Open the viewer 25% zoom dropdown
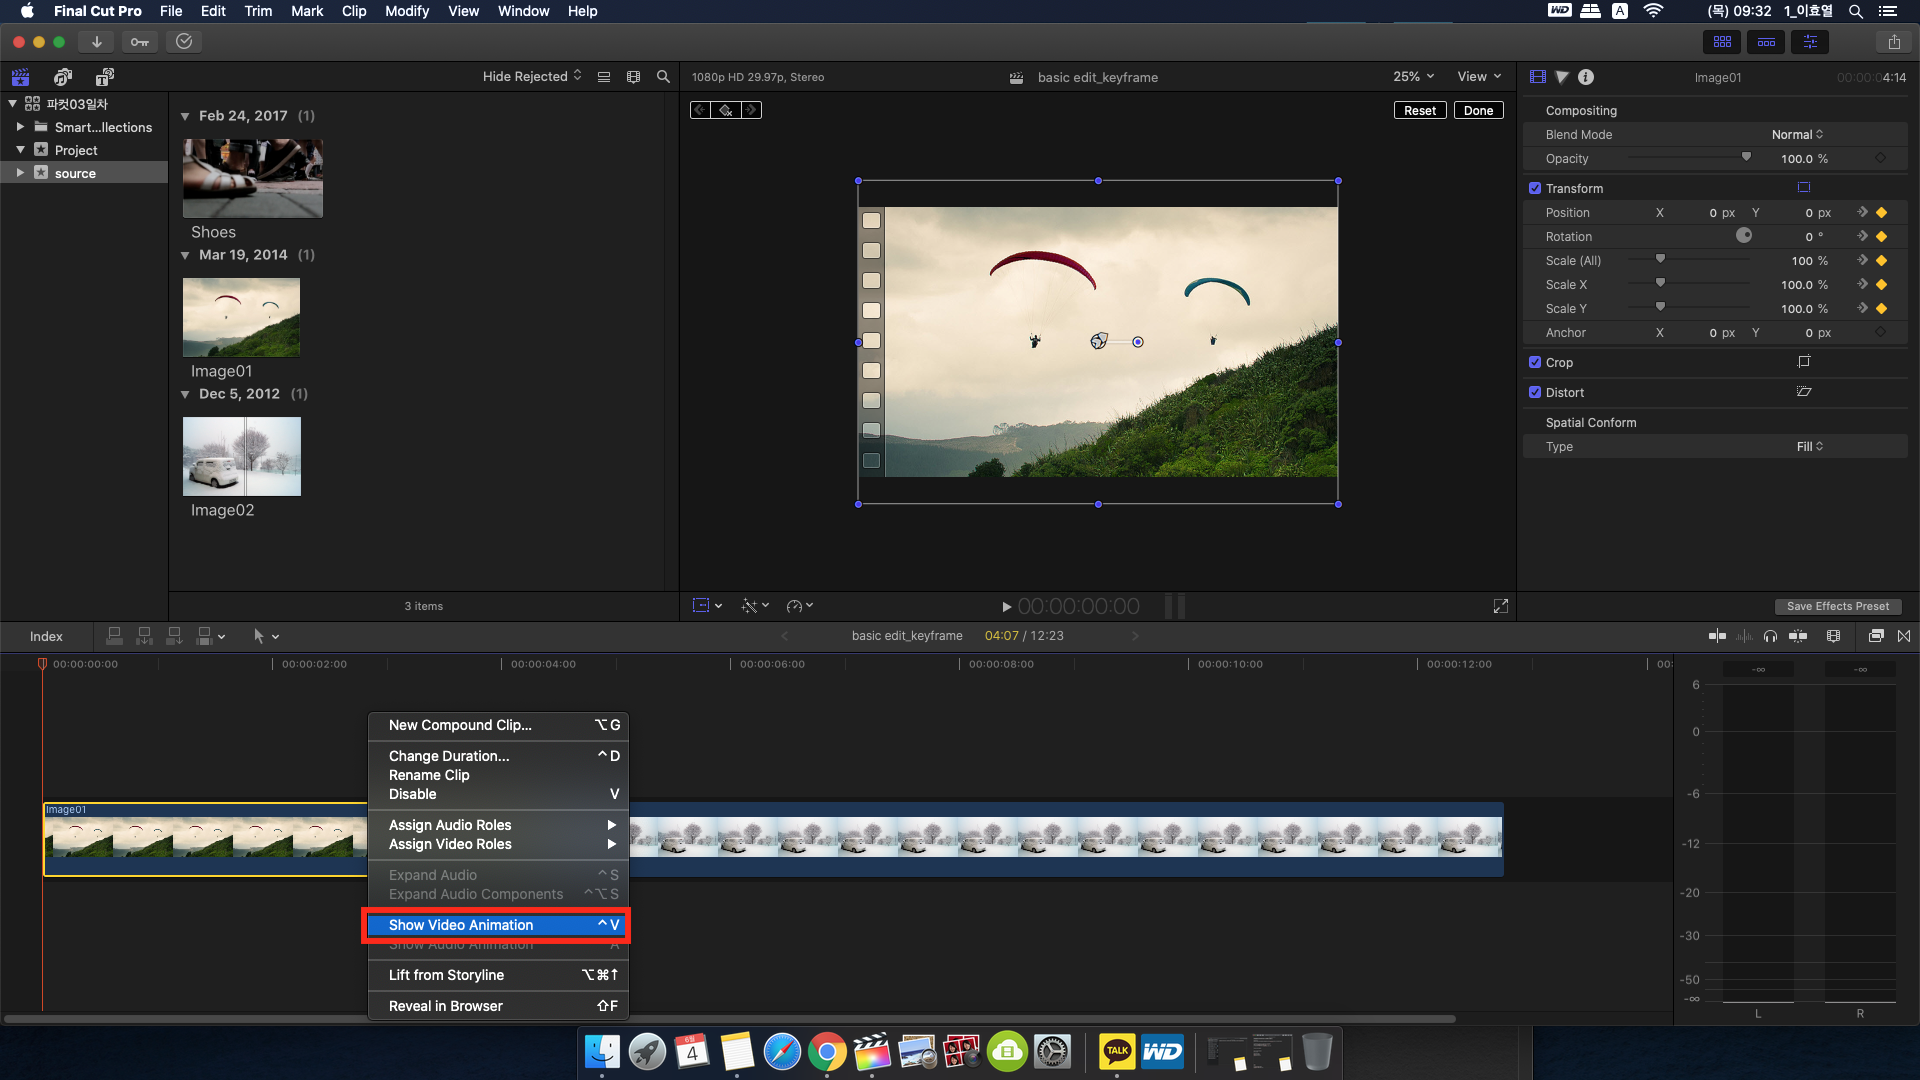Screen dimensions: 1920x1080 1413,77
